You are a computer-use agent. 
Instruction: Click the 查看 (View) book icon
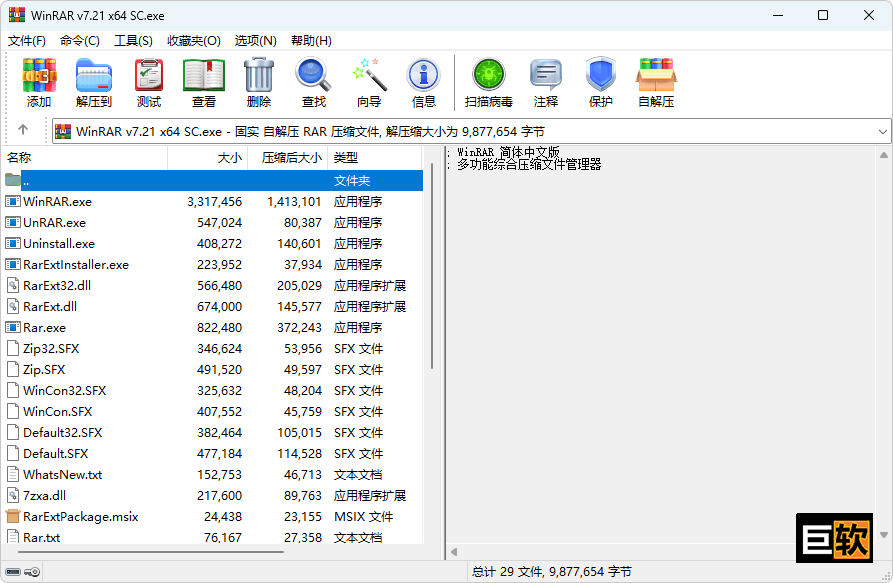pyautogui.click(x=204, y=75)
